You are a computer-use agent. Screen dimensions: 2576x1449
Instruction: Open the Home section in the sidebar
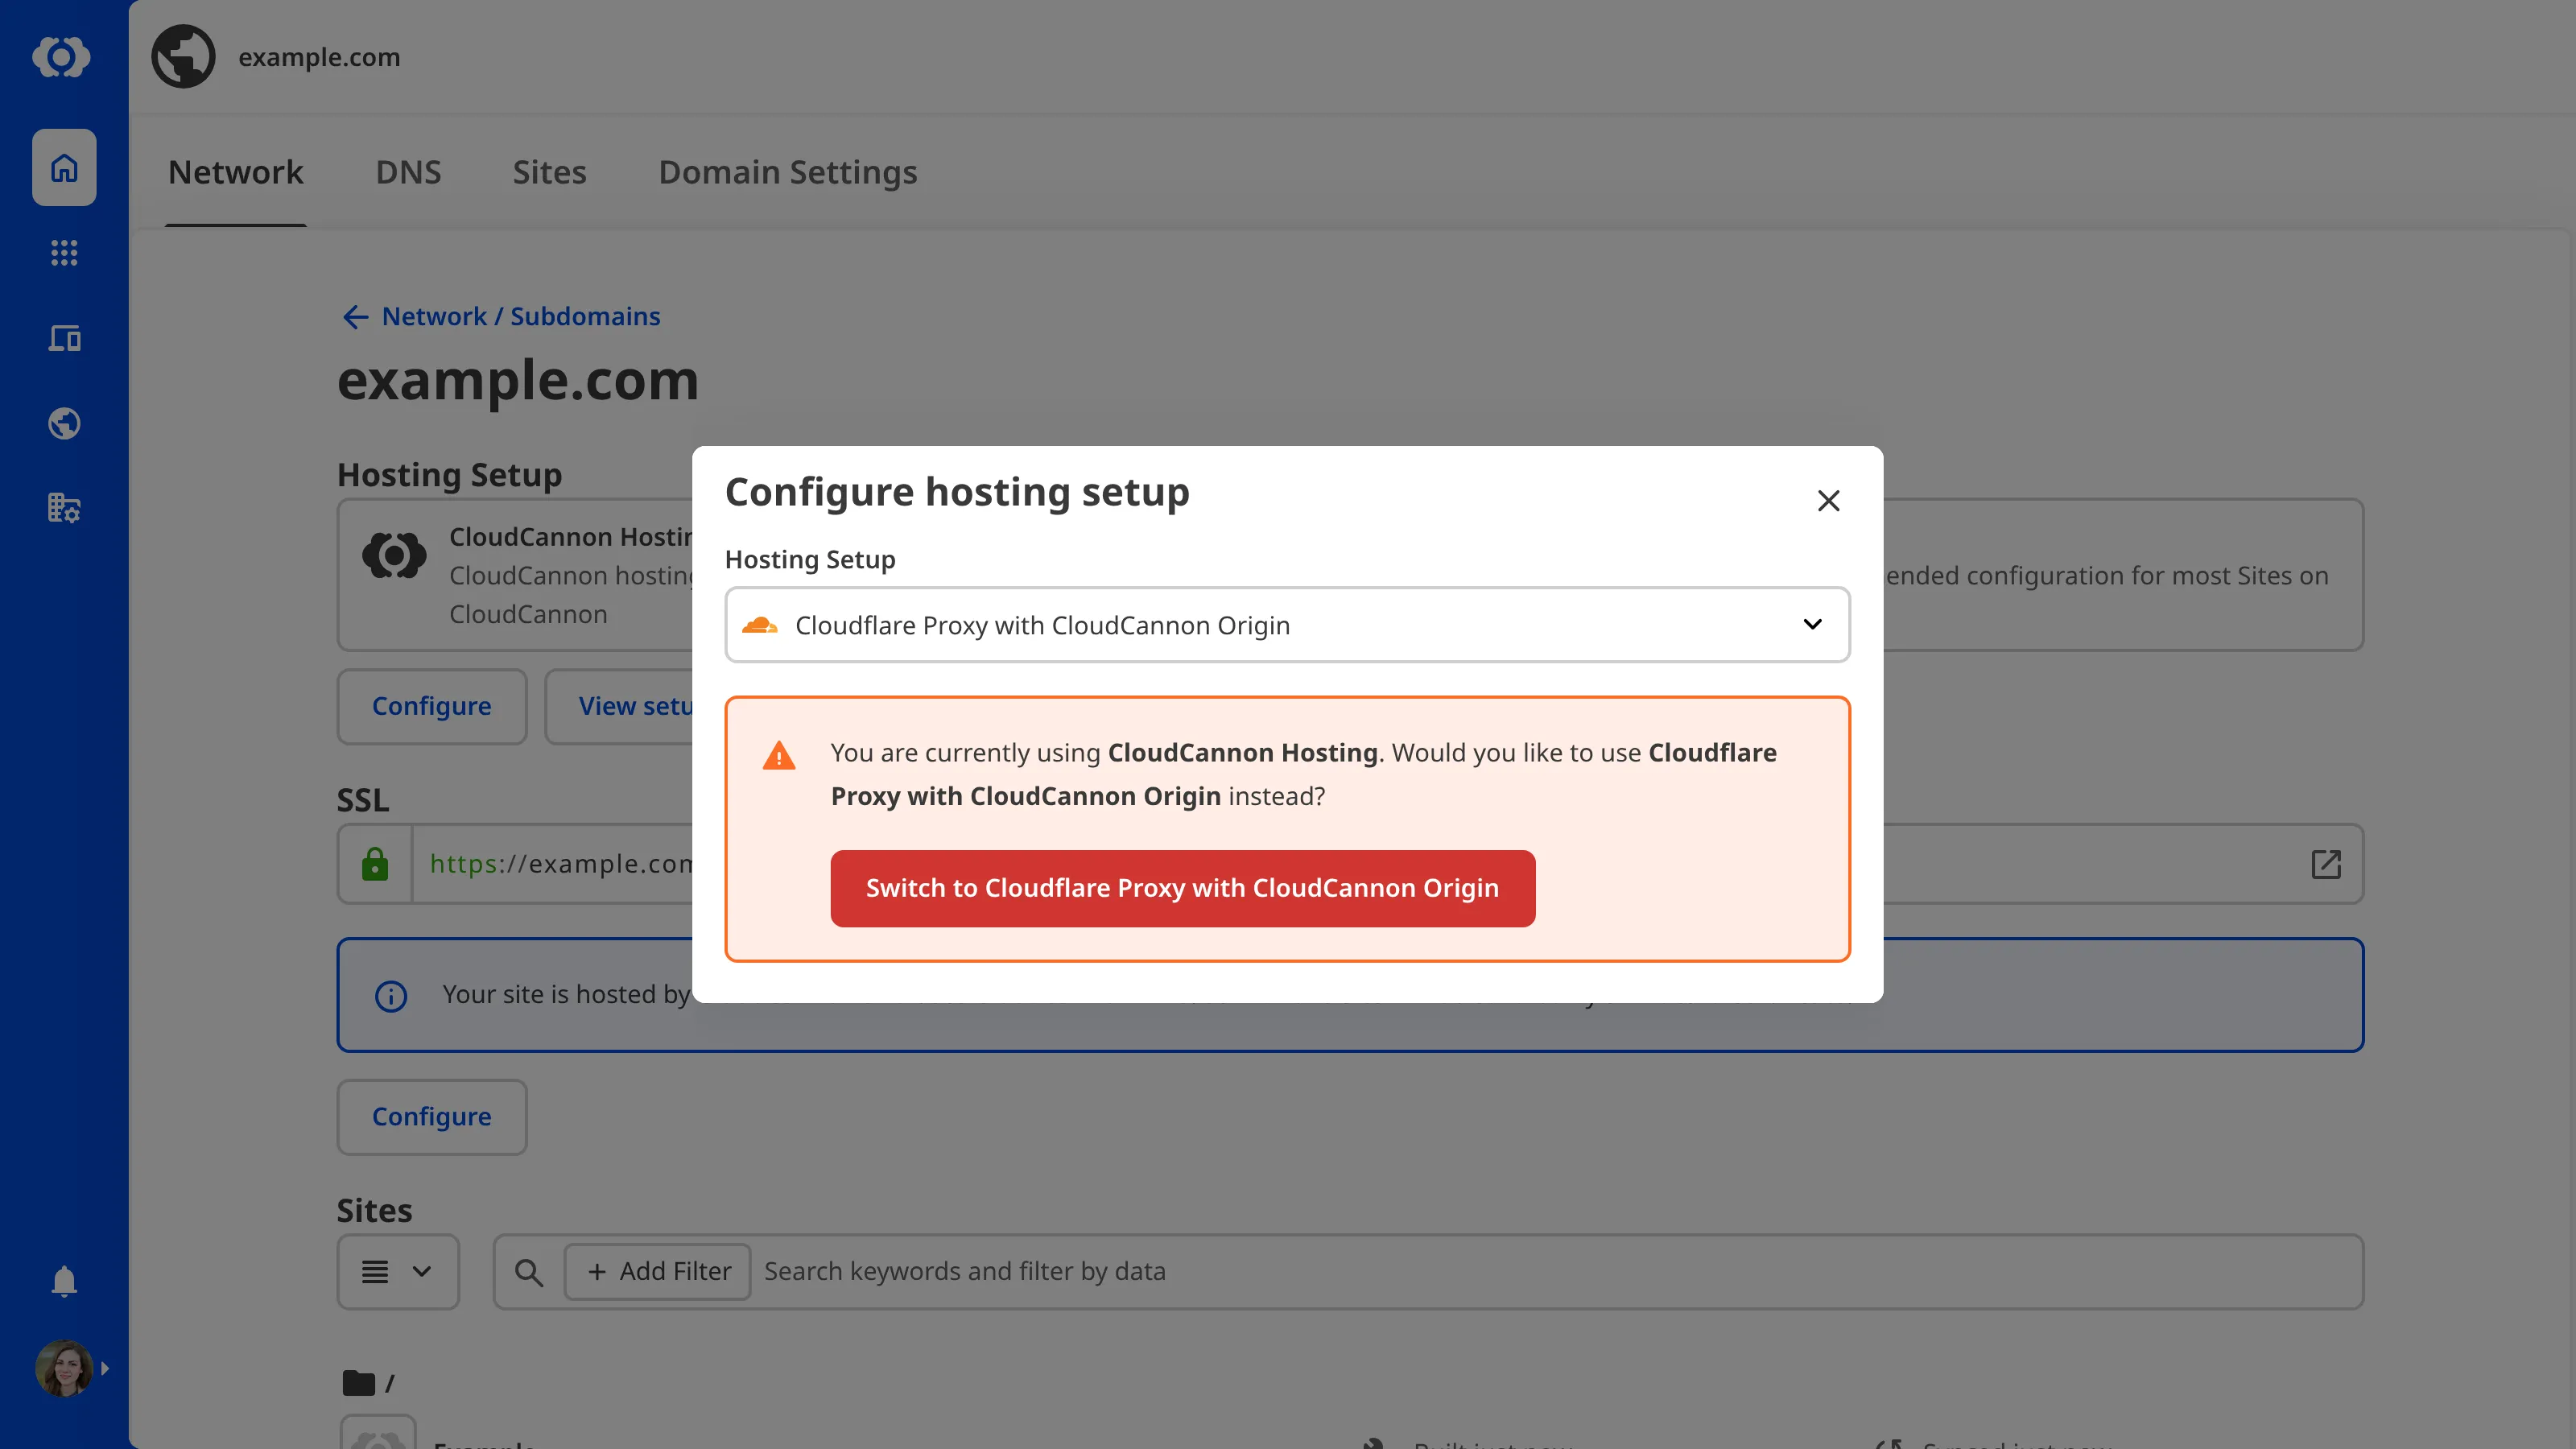point(63,167)
